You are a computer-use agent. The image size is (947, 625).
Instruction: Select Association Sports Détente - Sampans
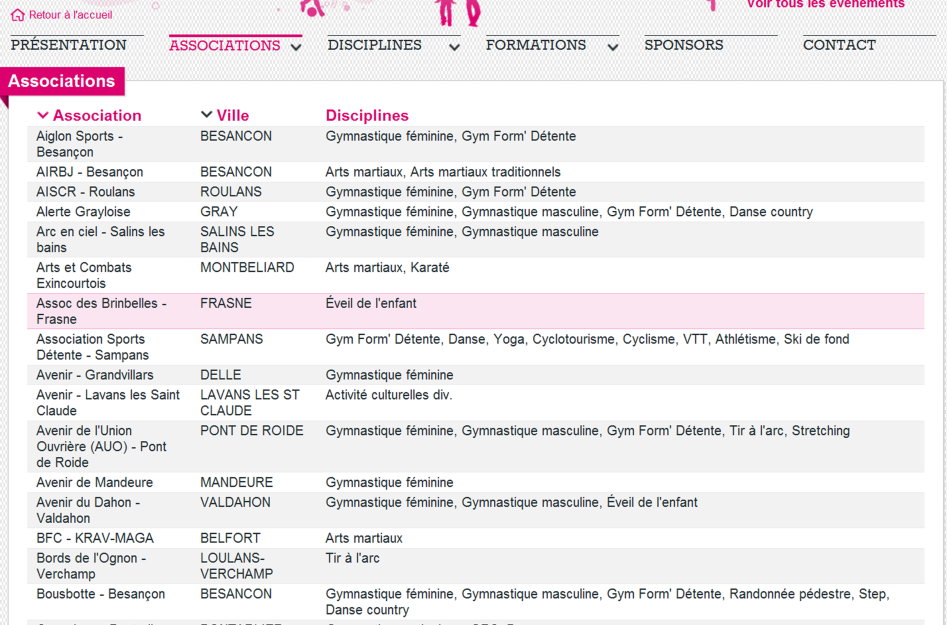[92, 346]
